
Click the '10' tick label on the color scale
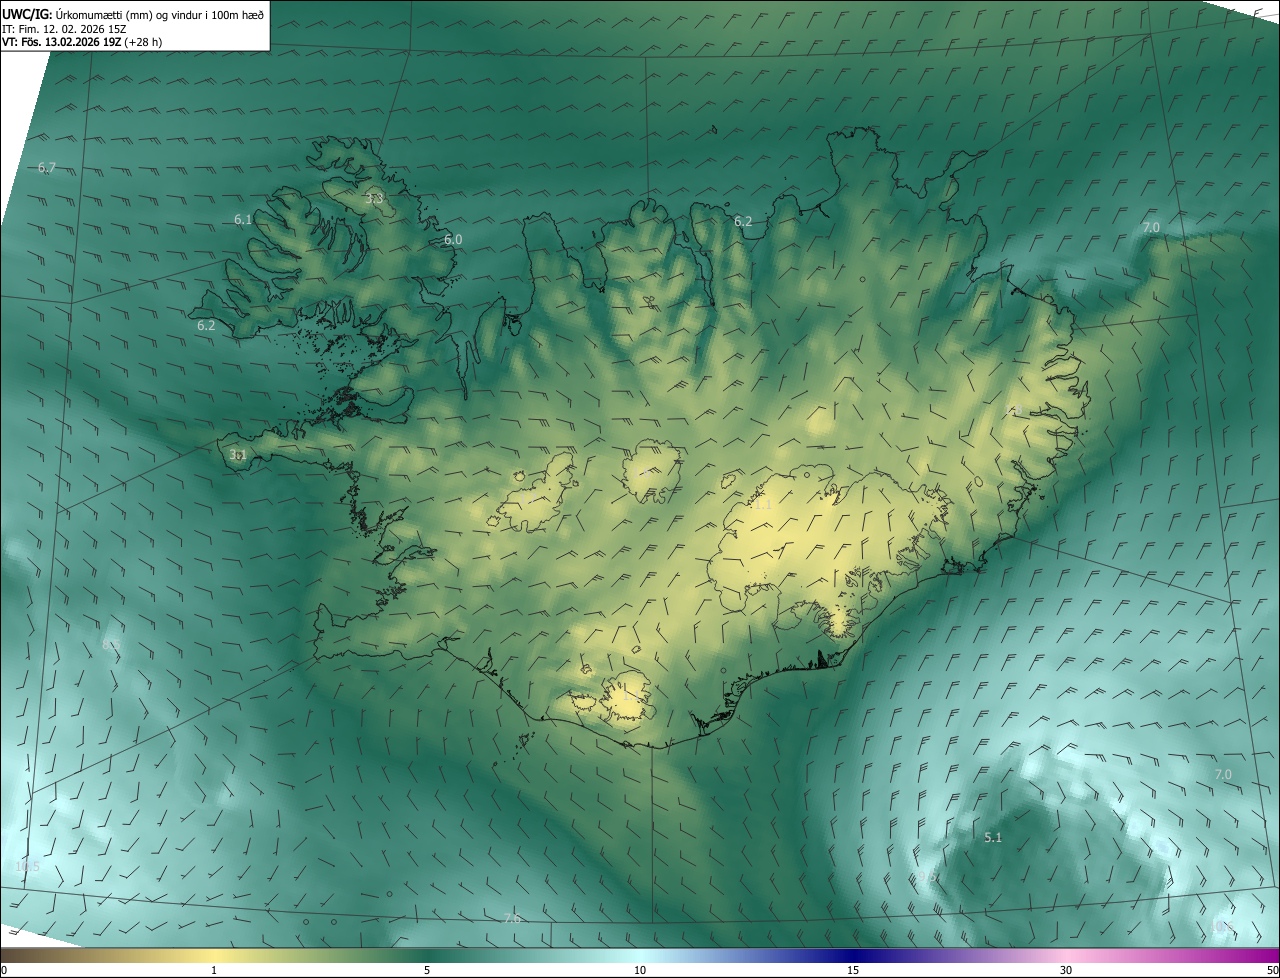640,970
